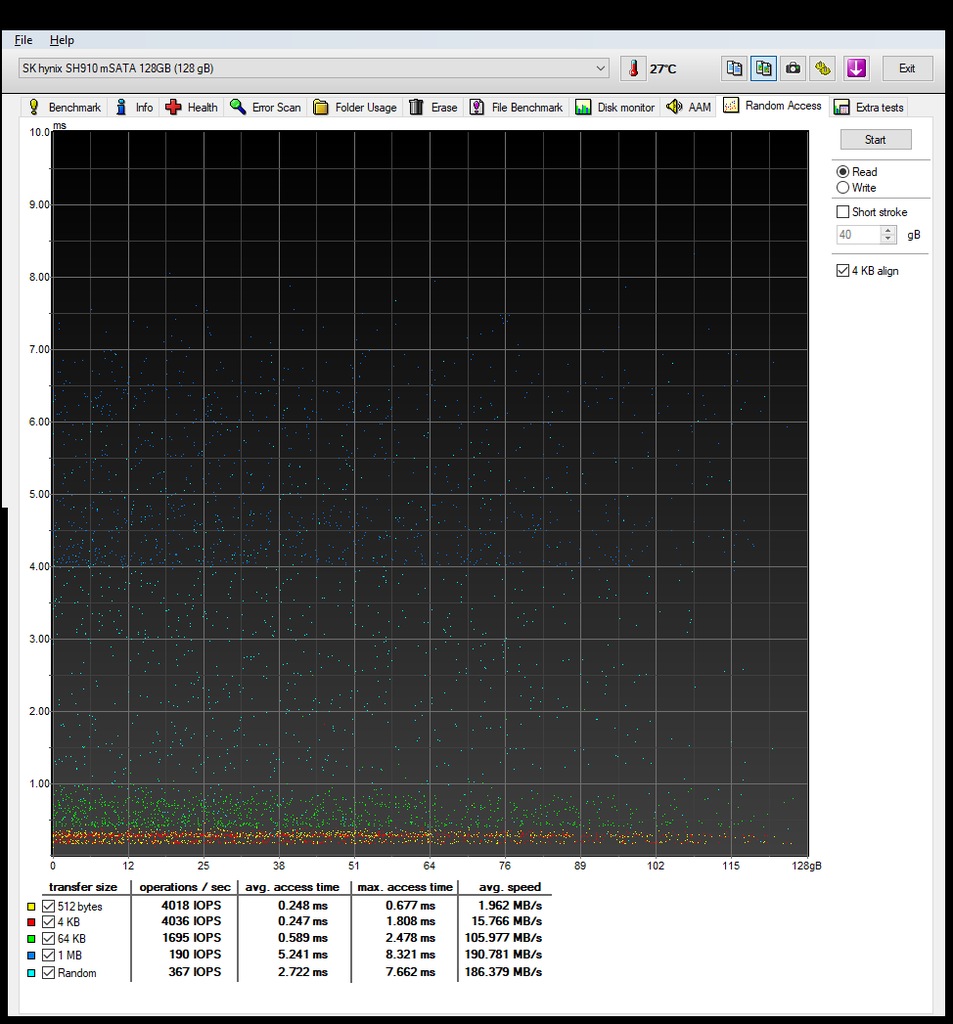Click the 1.962 MB/s average speed

509,905
